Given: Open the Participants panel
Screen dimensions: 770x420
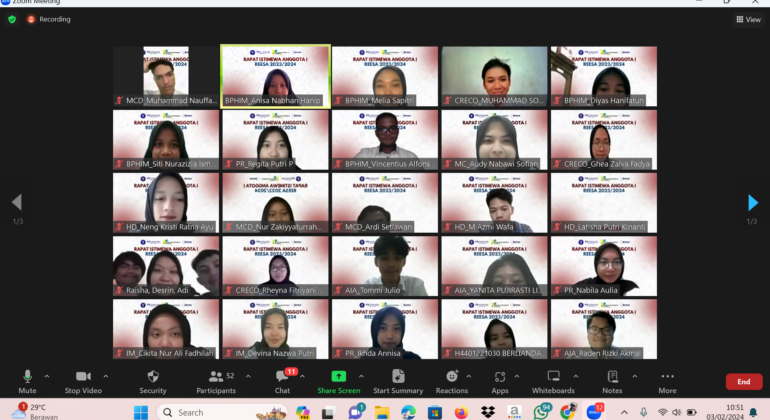Looking at the screenshot, I should click(x=216, y=382).
